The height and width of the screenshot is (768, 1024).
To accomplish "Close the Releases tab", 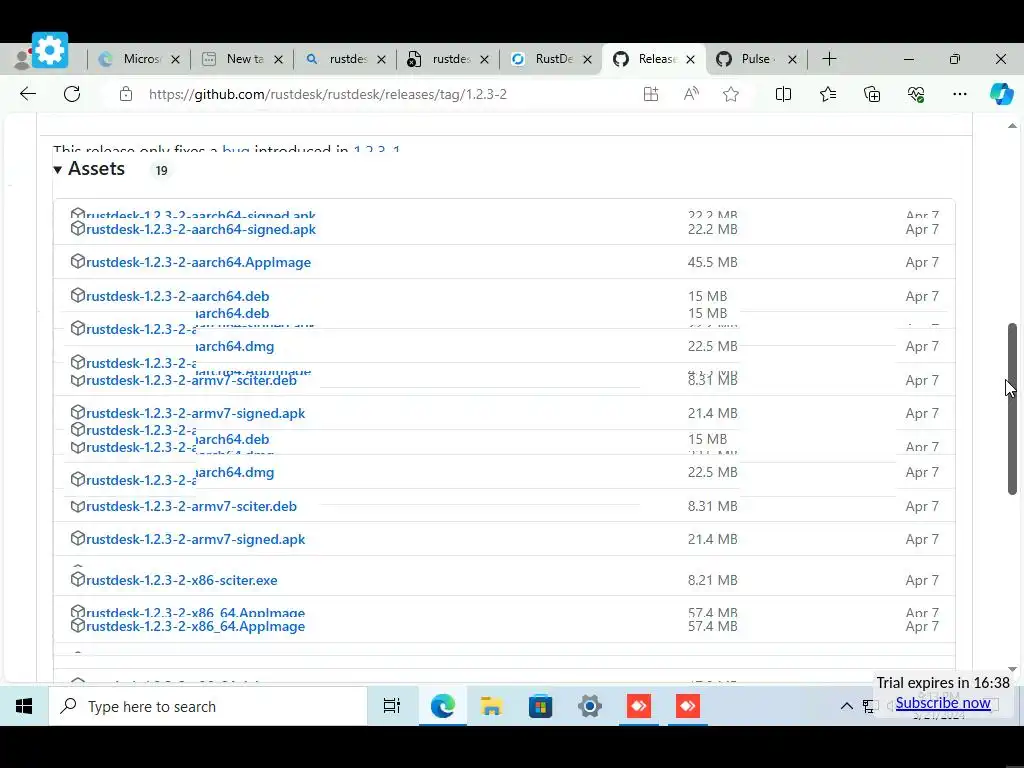I will [x=690, y=59].
